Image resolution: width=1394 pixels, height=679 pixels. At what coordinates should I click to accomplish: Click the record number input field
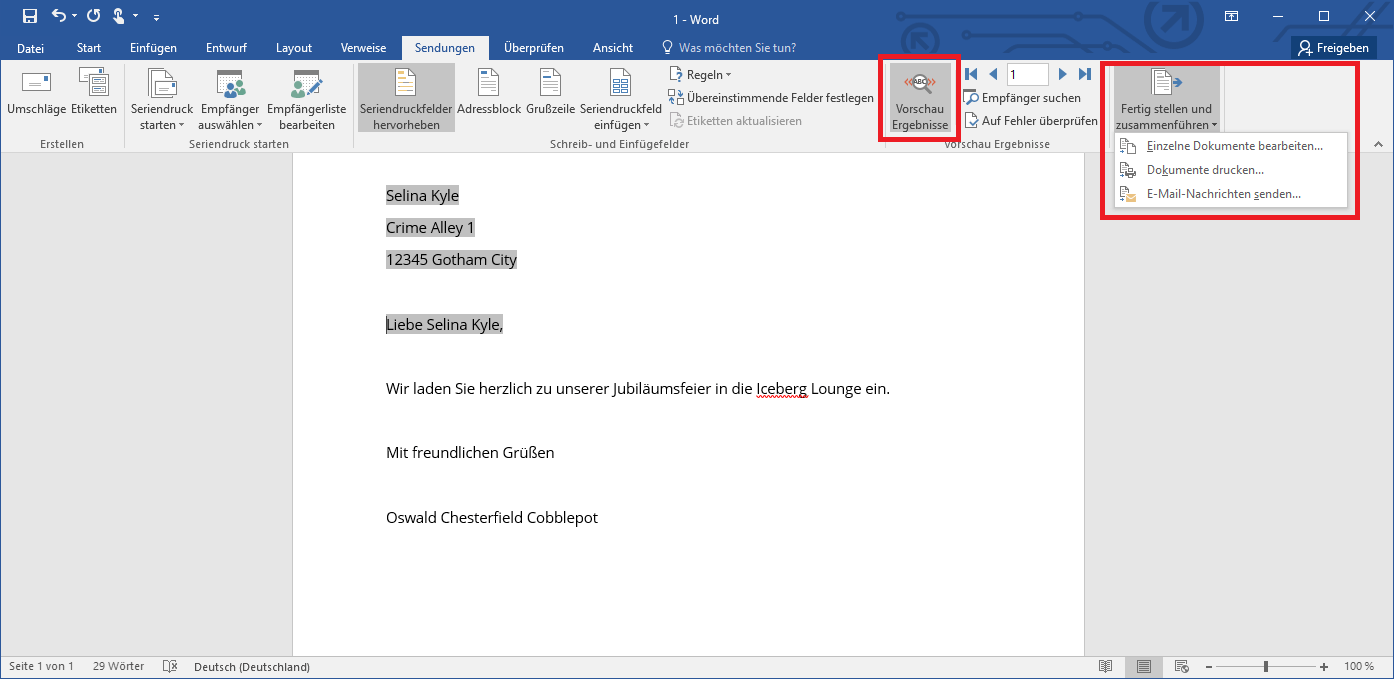(x=1027, y=74)
